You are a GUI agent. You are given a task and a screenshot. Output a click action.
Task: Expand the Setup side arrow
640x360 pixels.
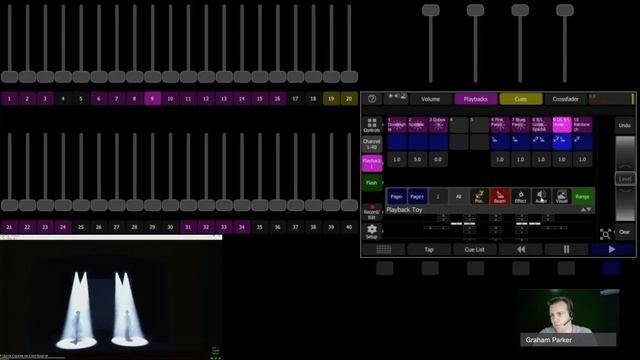click(382, 231)
